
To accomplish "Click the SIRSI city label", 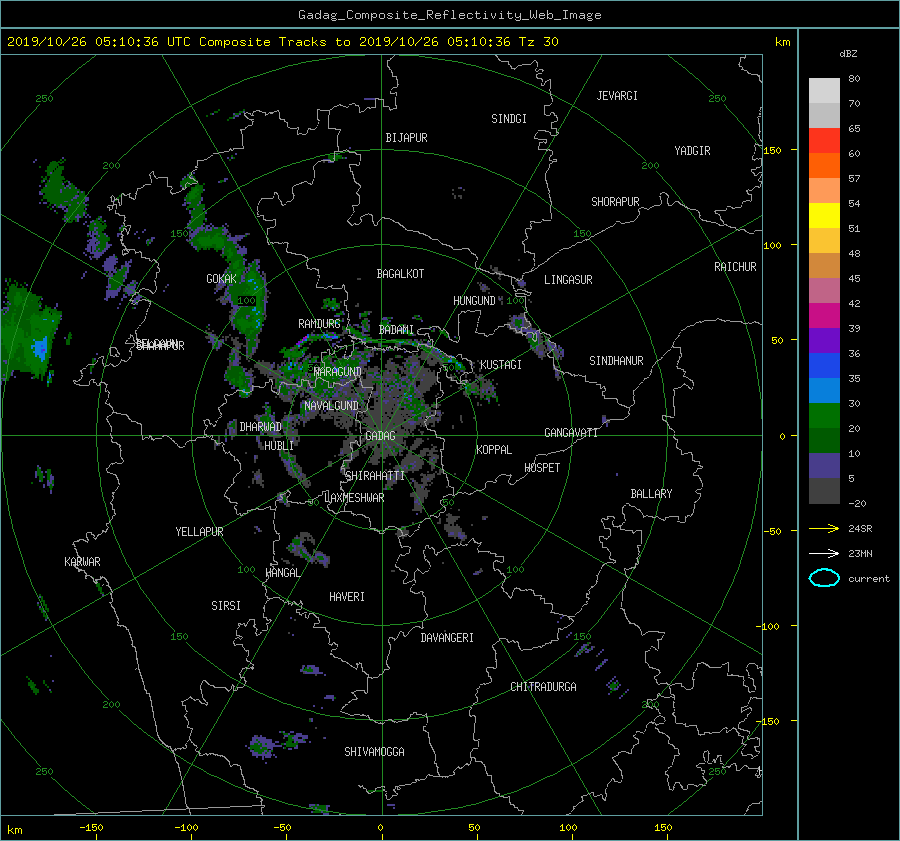I will pyautogui.click(x=226, y=606).
